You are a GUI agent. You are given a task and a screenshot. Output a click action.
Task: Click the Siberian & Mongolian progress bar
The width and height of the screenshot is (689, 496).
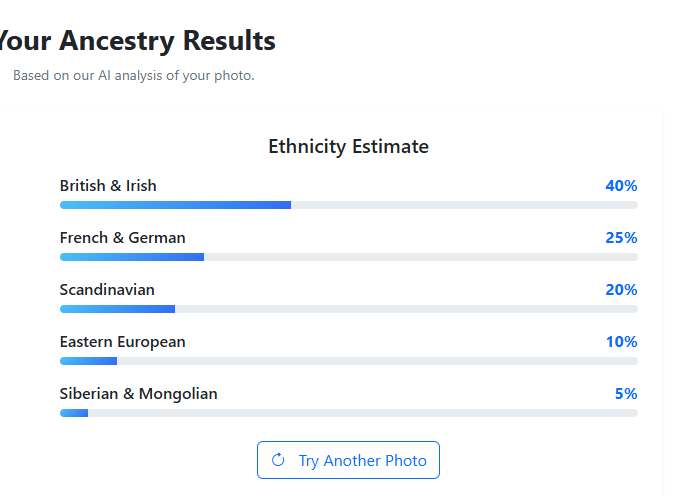(x=348, y=413)
